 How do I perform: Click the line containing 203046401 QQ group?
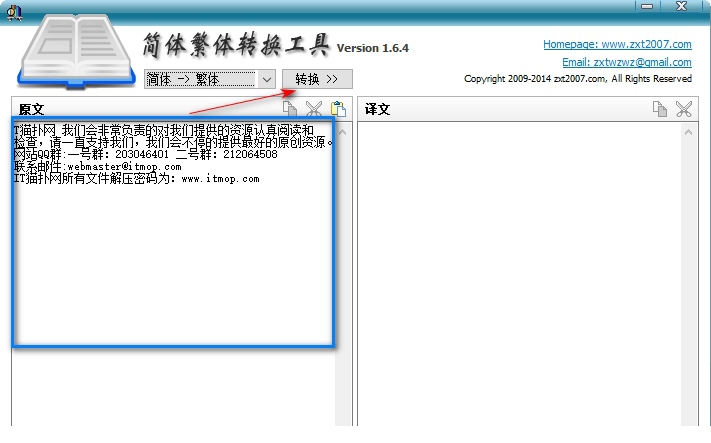(146, 155)
